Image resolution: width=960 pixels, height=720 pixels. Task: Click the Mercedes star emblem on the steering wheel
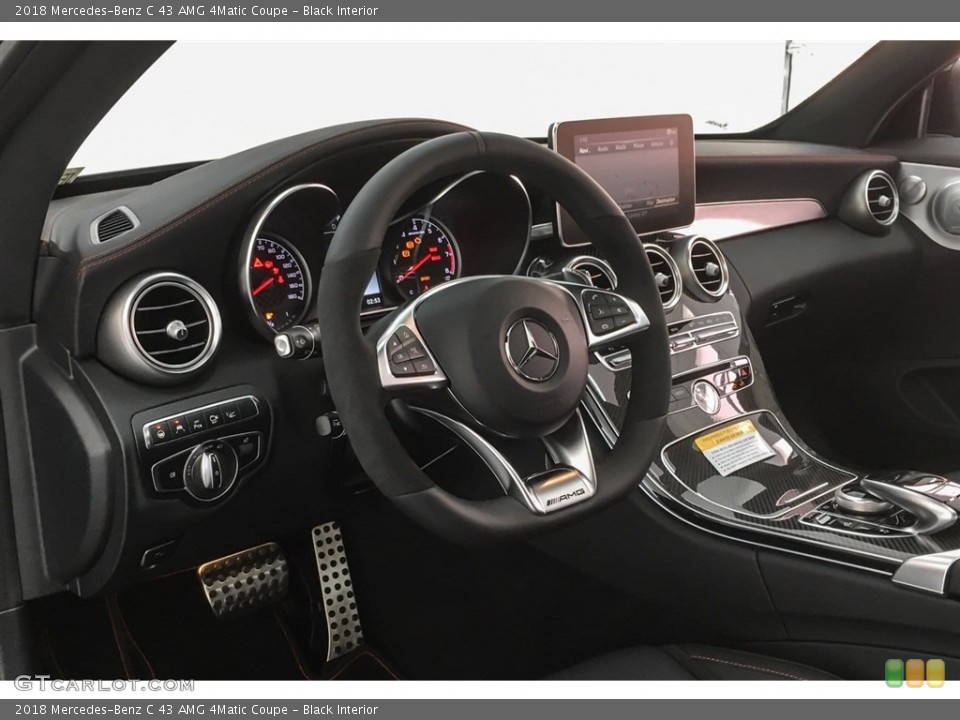click(531, 350)
